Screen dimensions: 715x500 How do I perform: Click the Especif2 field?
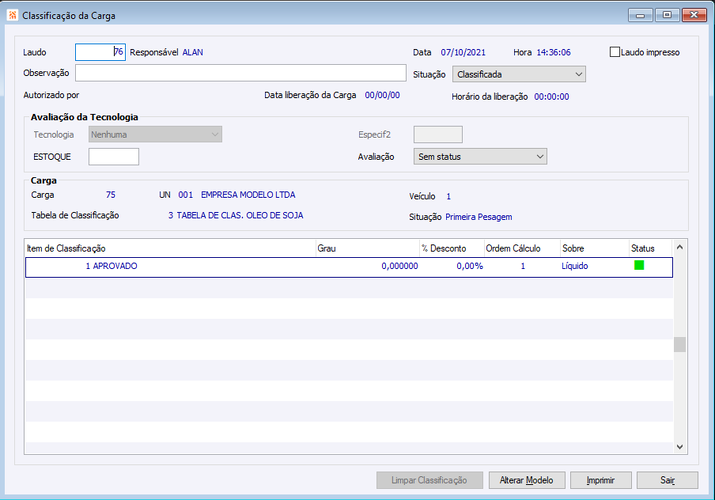pos(438,134)
